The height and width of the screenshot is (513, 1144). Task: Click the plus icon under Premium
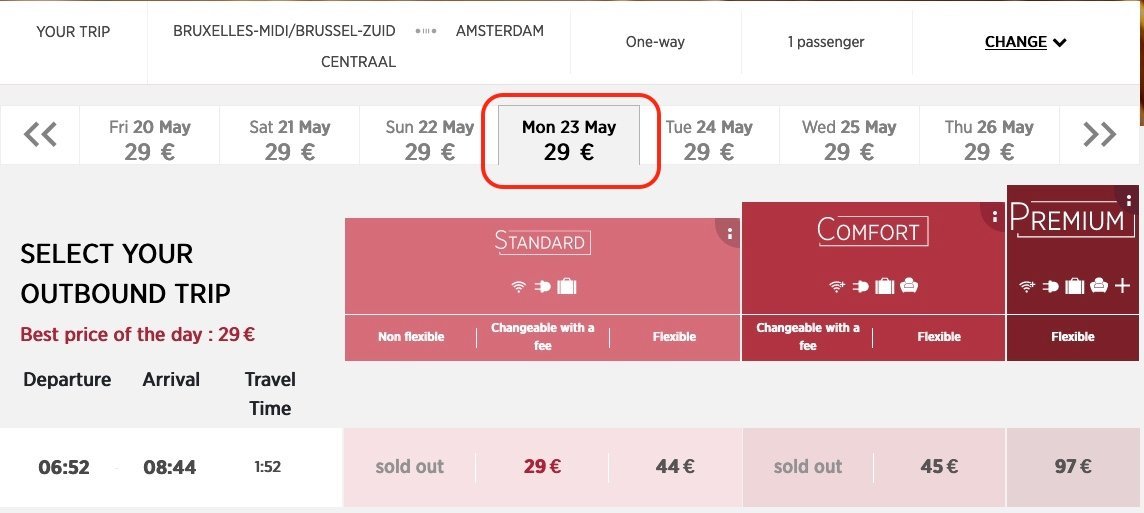coord(1123,287)
